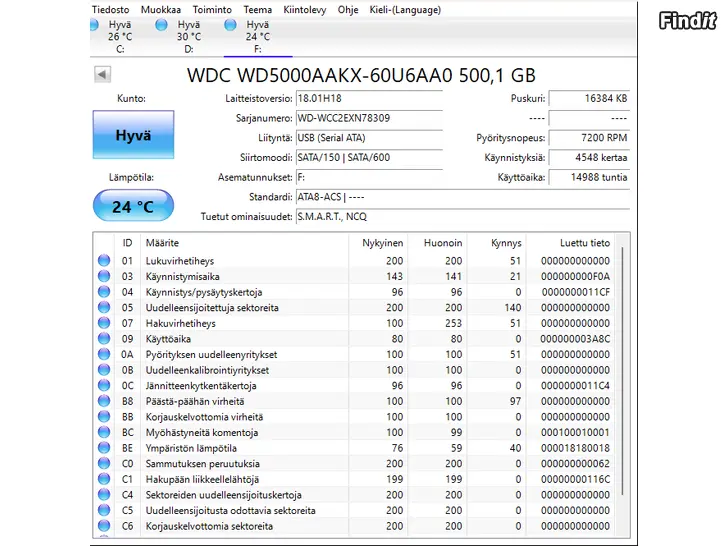728x546 pixels.
Task: Click the Luettu tieto column header
Action: pyautogui.click(x=585, y=243)
